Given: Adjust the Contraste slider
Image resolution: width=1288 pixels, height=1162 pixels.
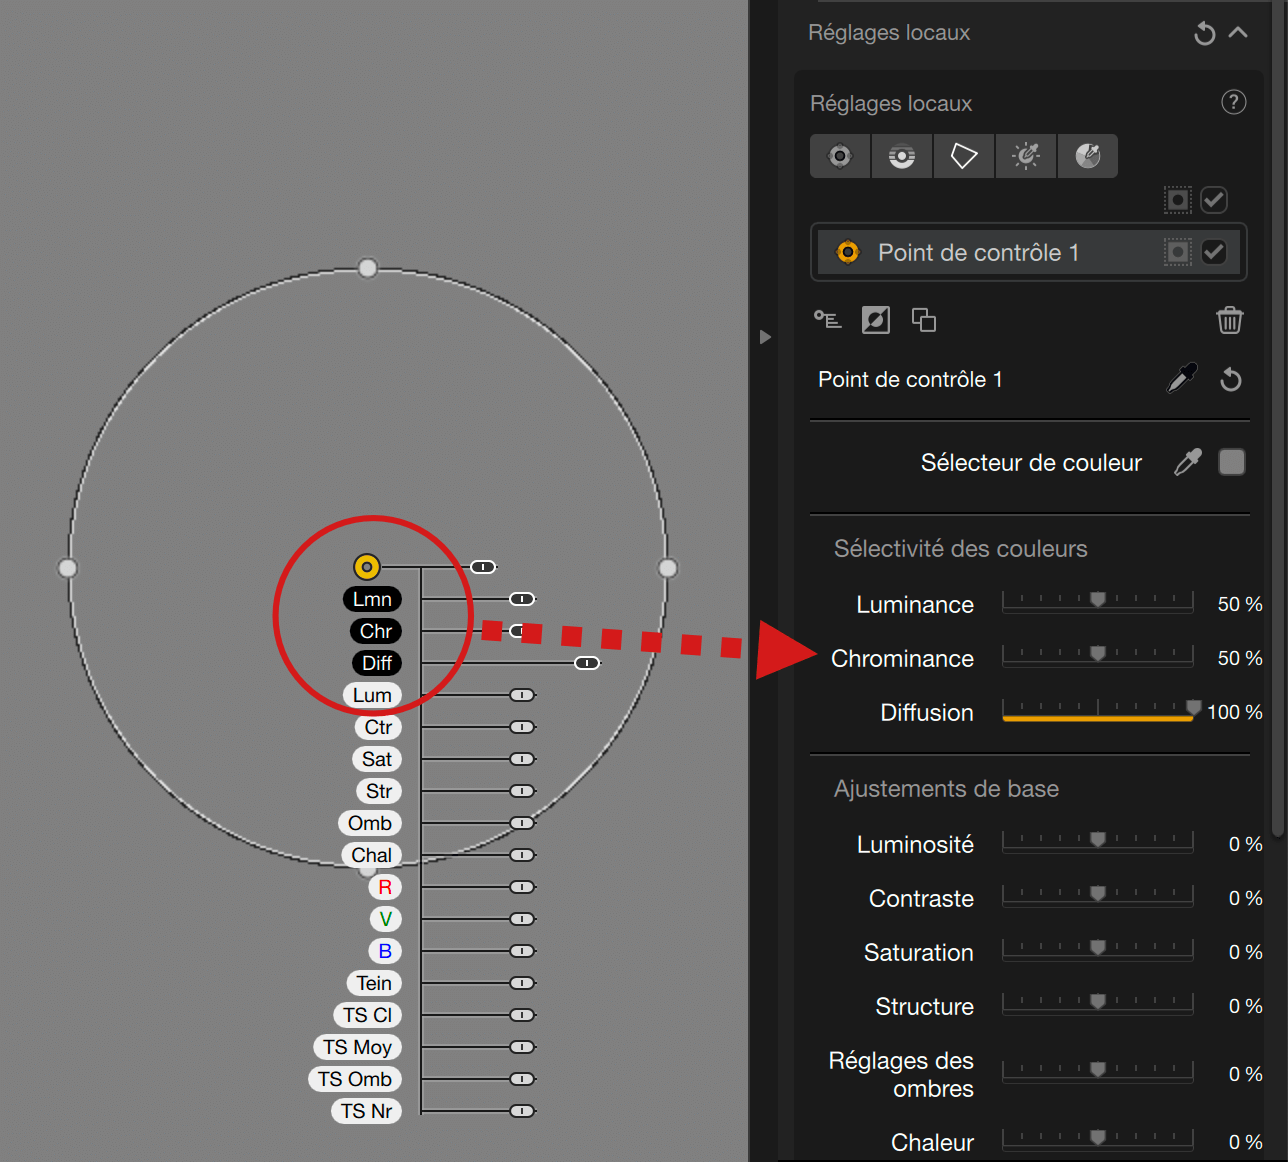Looking at the screenshot, I should (x=1098, y=895).
